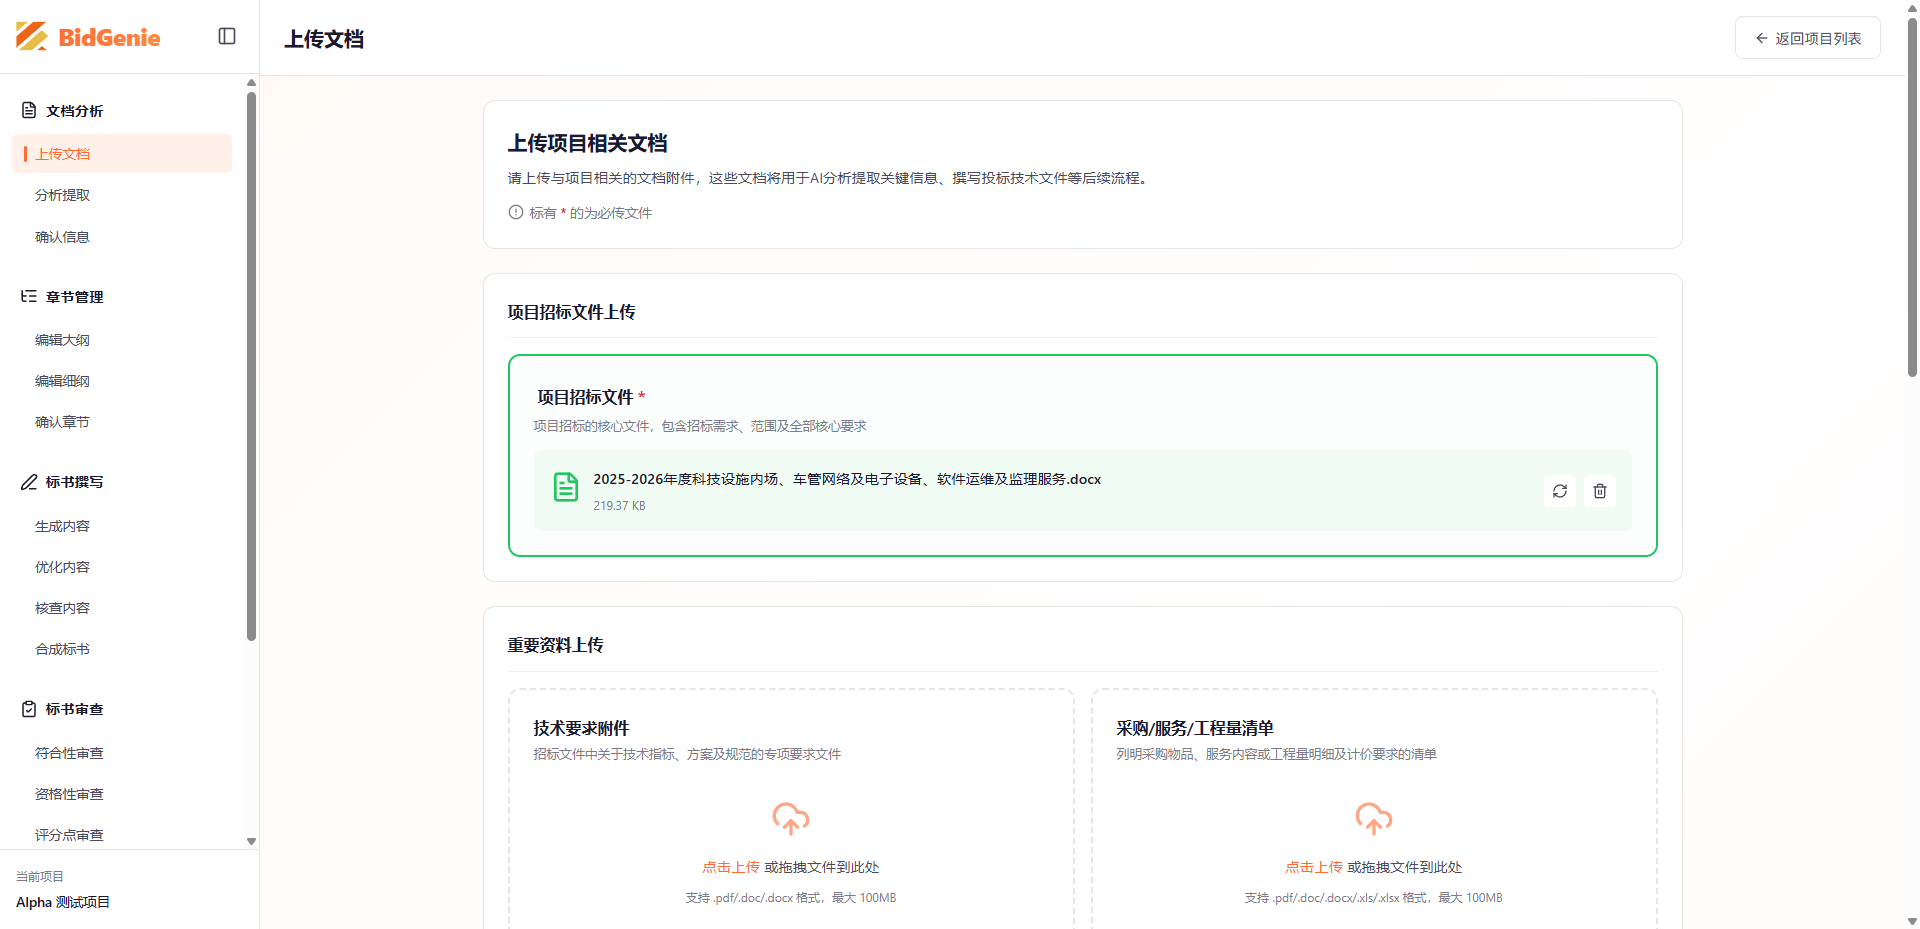Click the green docx file icon
The width and height of the screenshot is (1920, 929).
point(566,487)
